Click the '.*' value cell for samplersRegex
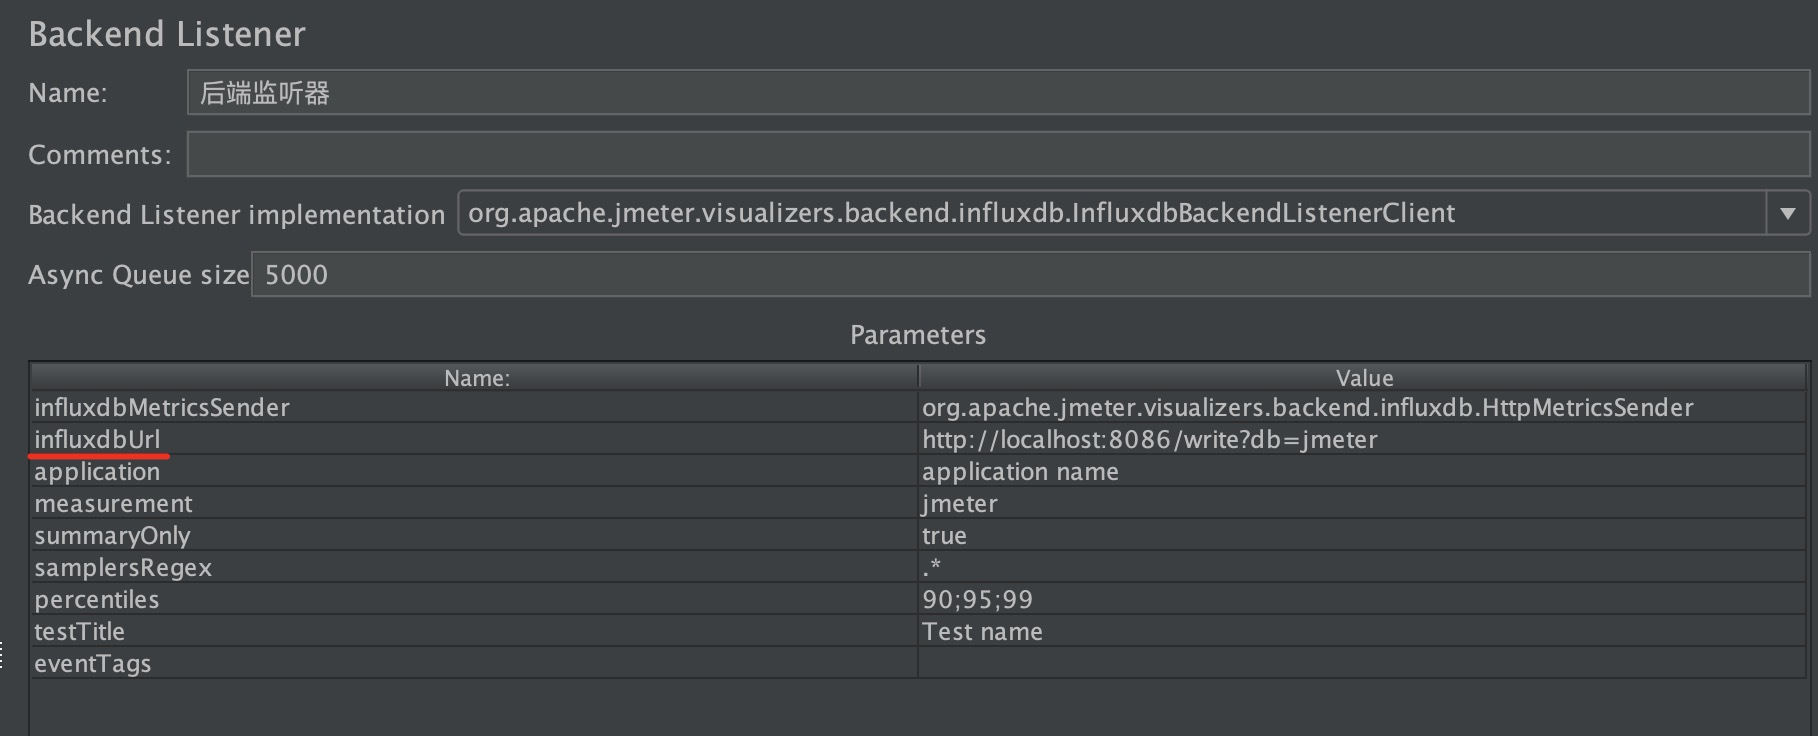This screenshot has width=1818, height=736. [1363, 567]
